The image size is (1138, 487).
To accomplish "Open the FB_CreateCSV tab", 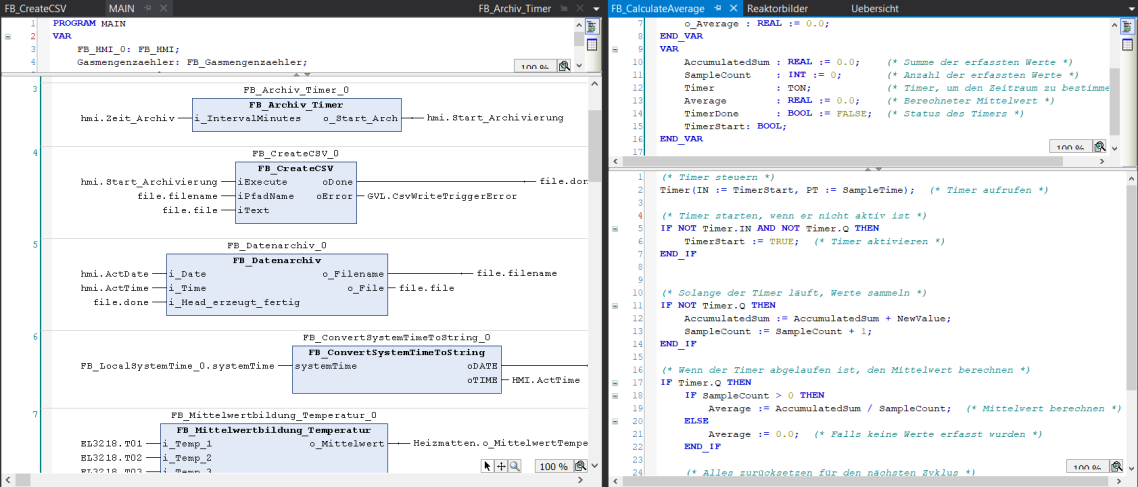I will 36,9.
